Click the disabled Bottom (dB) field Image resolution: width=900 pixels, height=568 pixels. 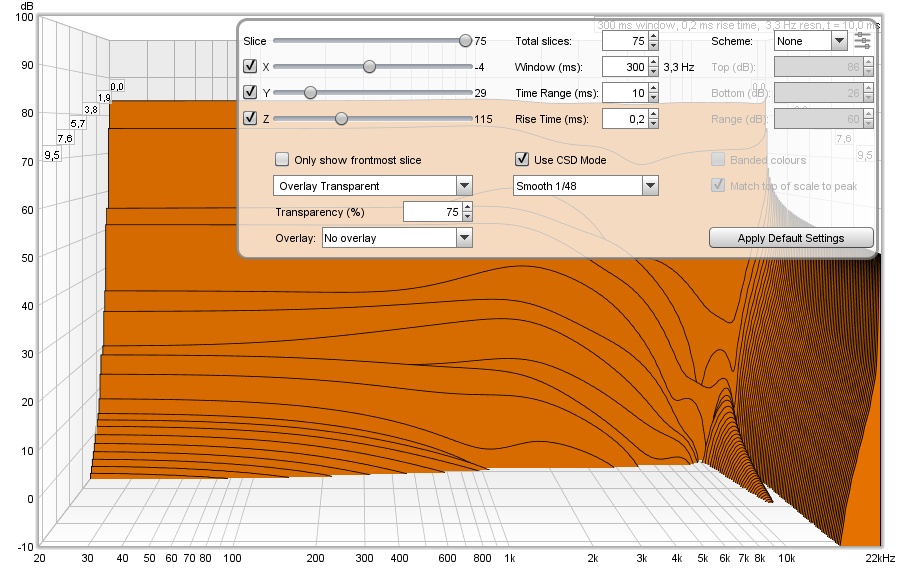coord(818,93)
